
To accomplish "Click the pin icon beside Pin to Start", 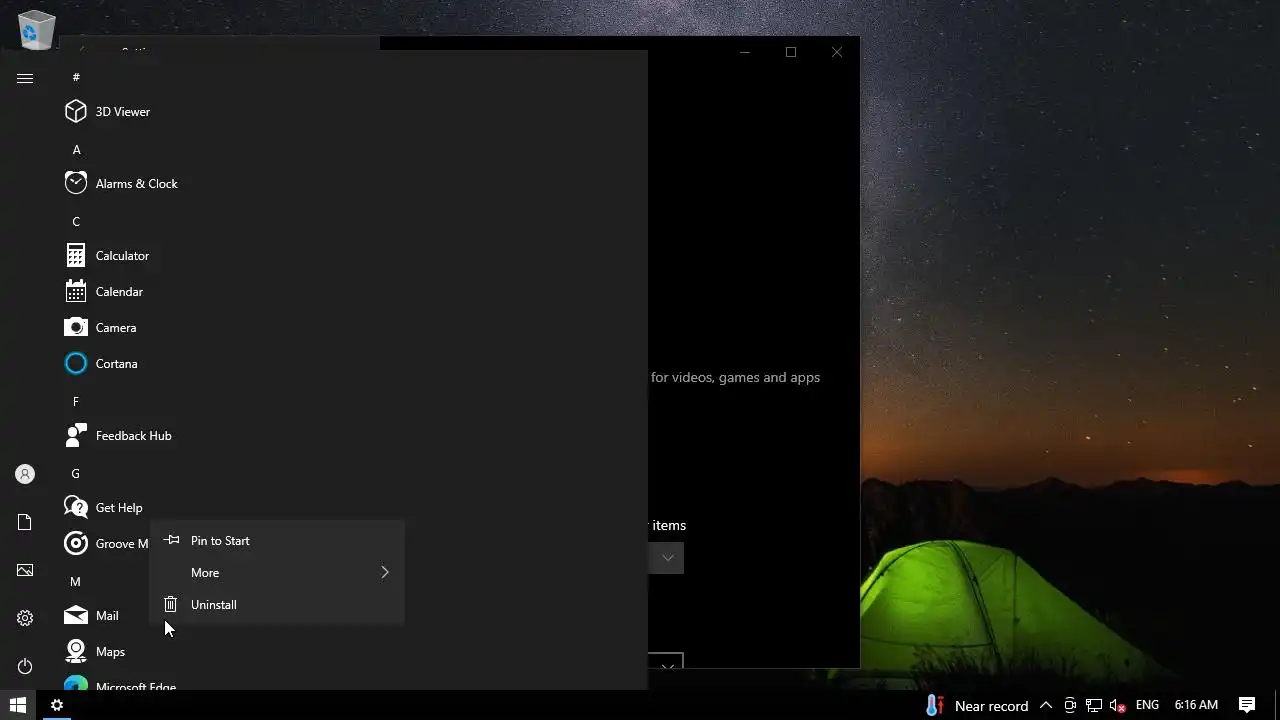I will pos(171,540).
